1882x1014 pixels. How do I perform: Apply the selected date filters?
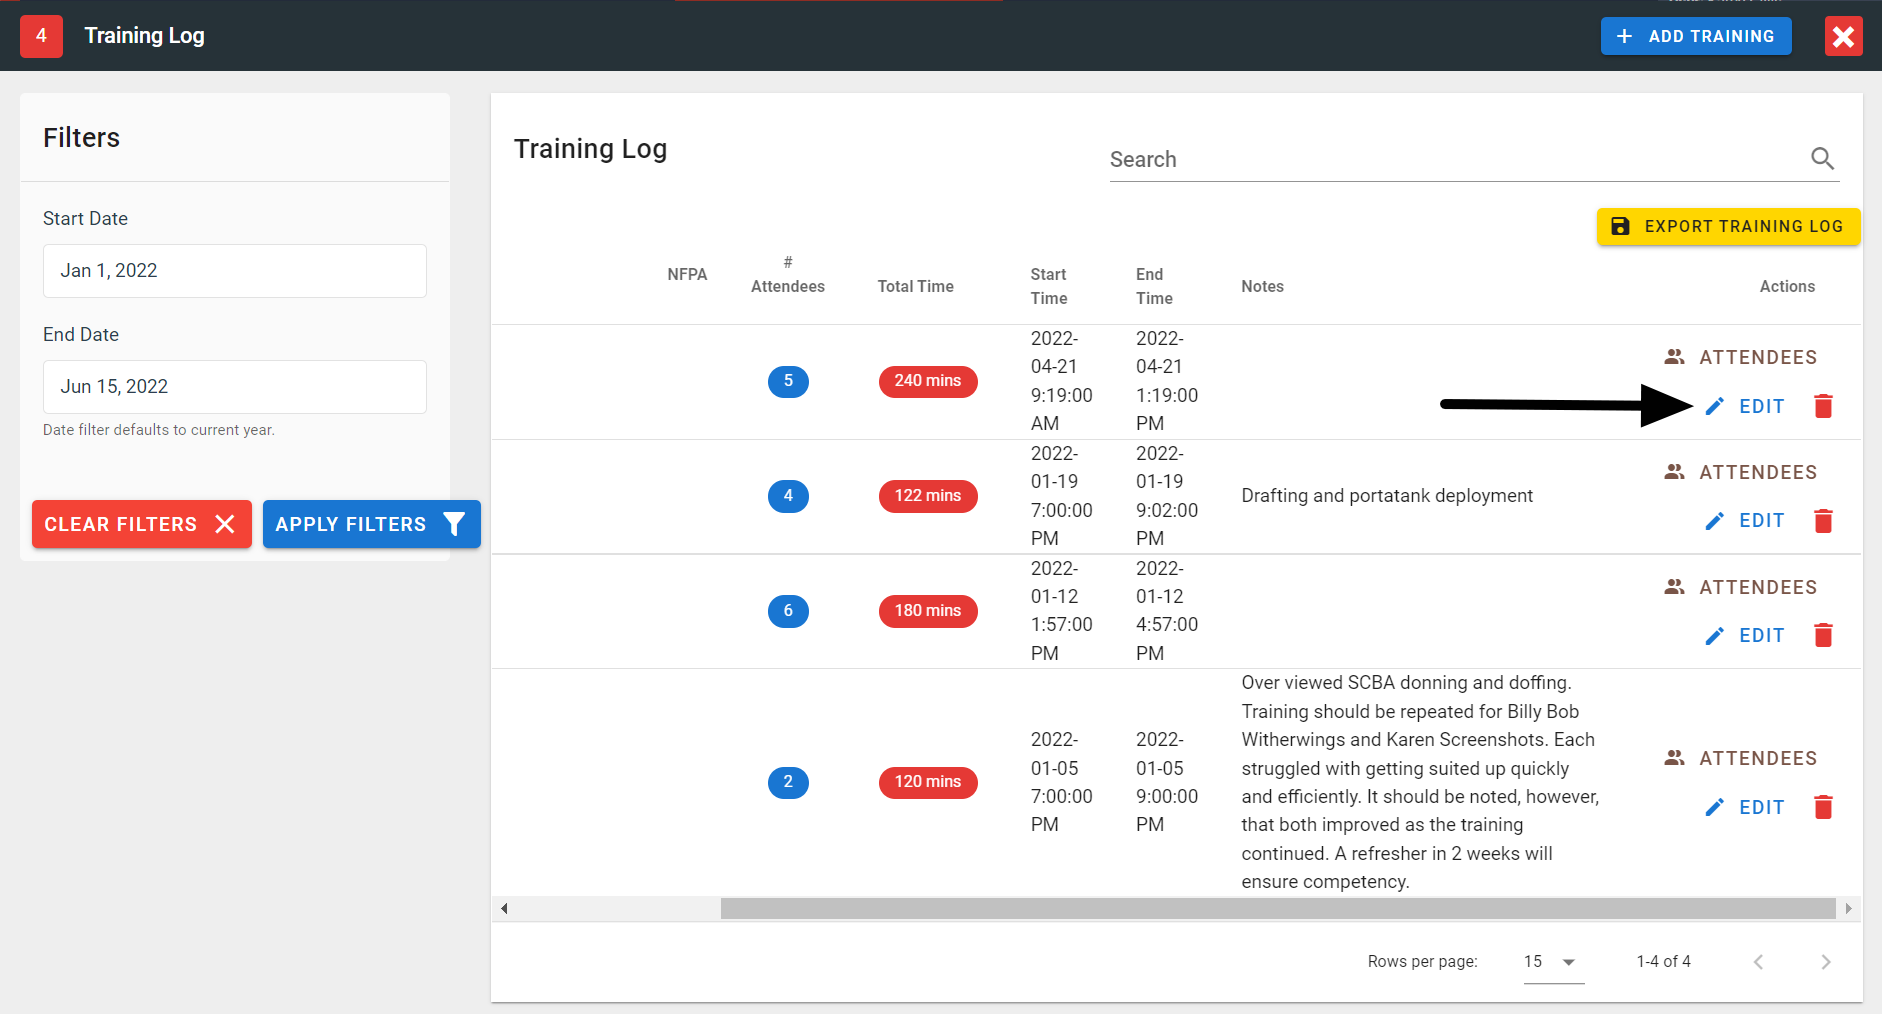(x=371, y=524)
